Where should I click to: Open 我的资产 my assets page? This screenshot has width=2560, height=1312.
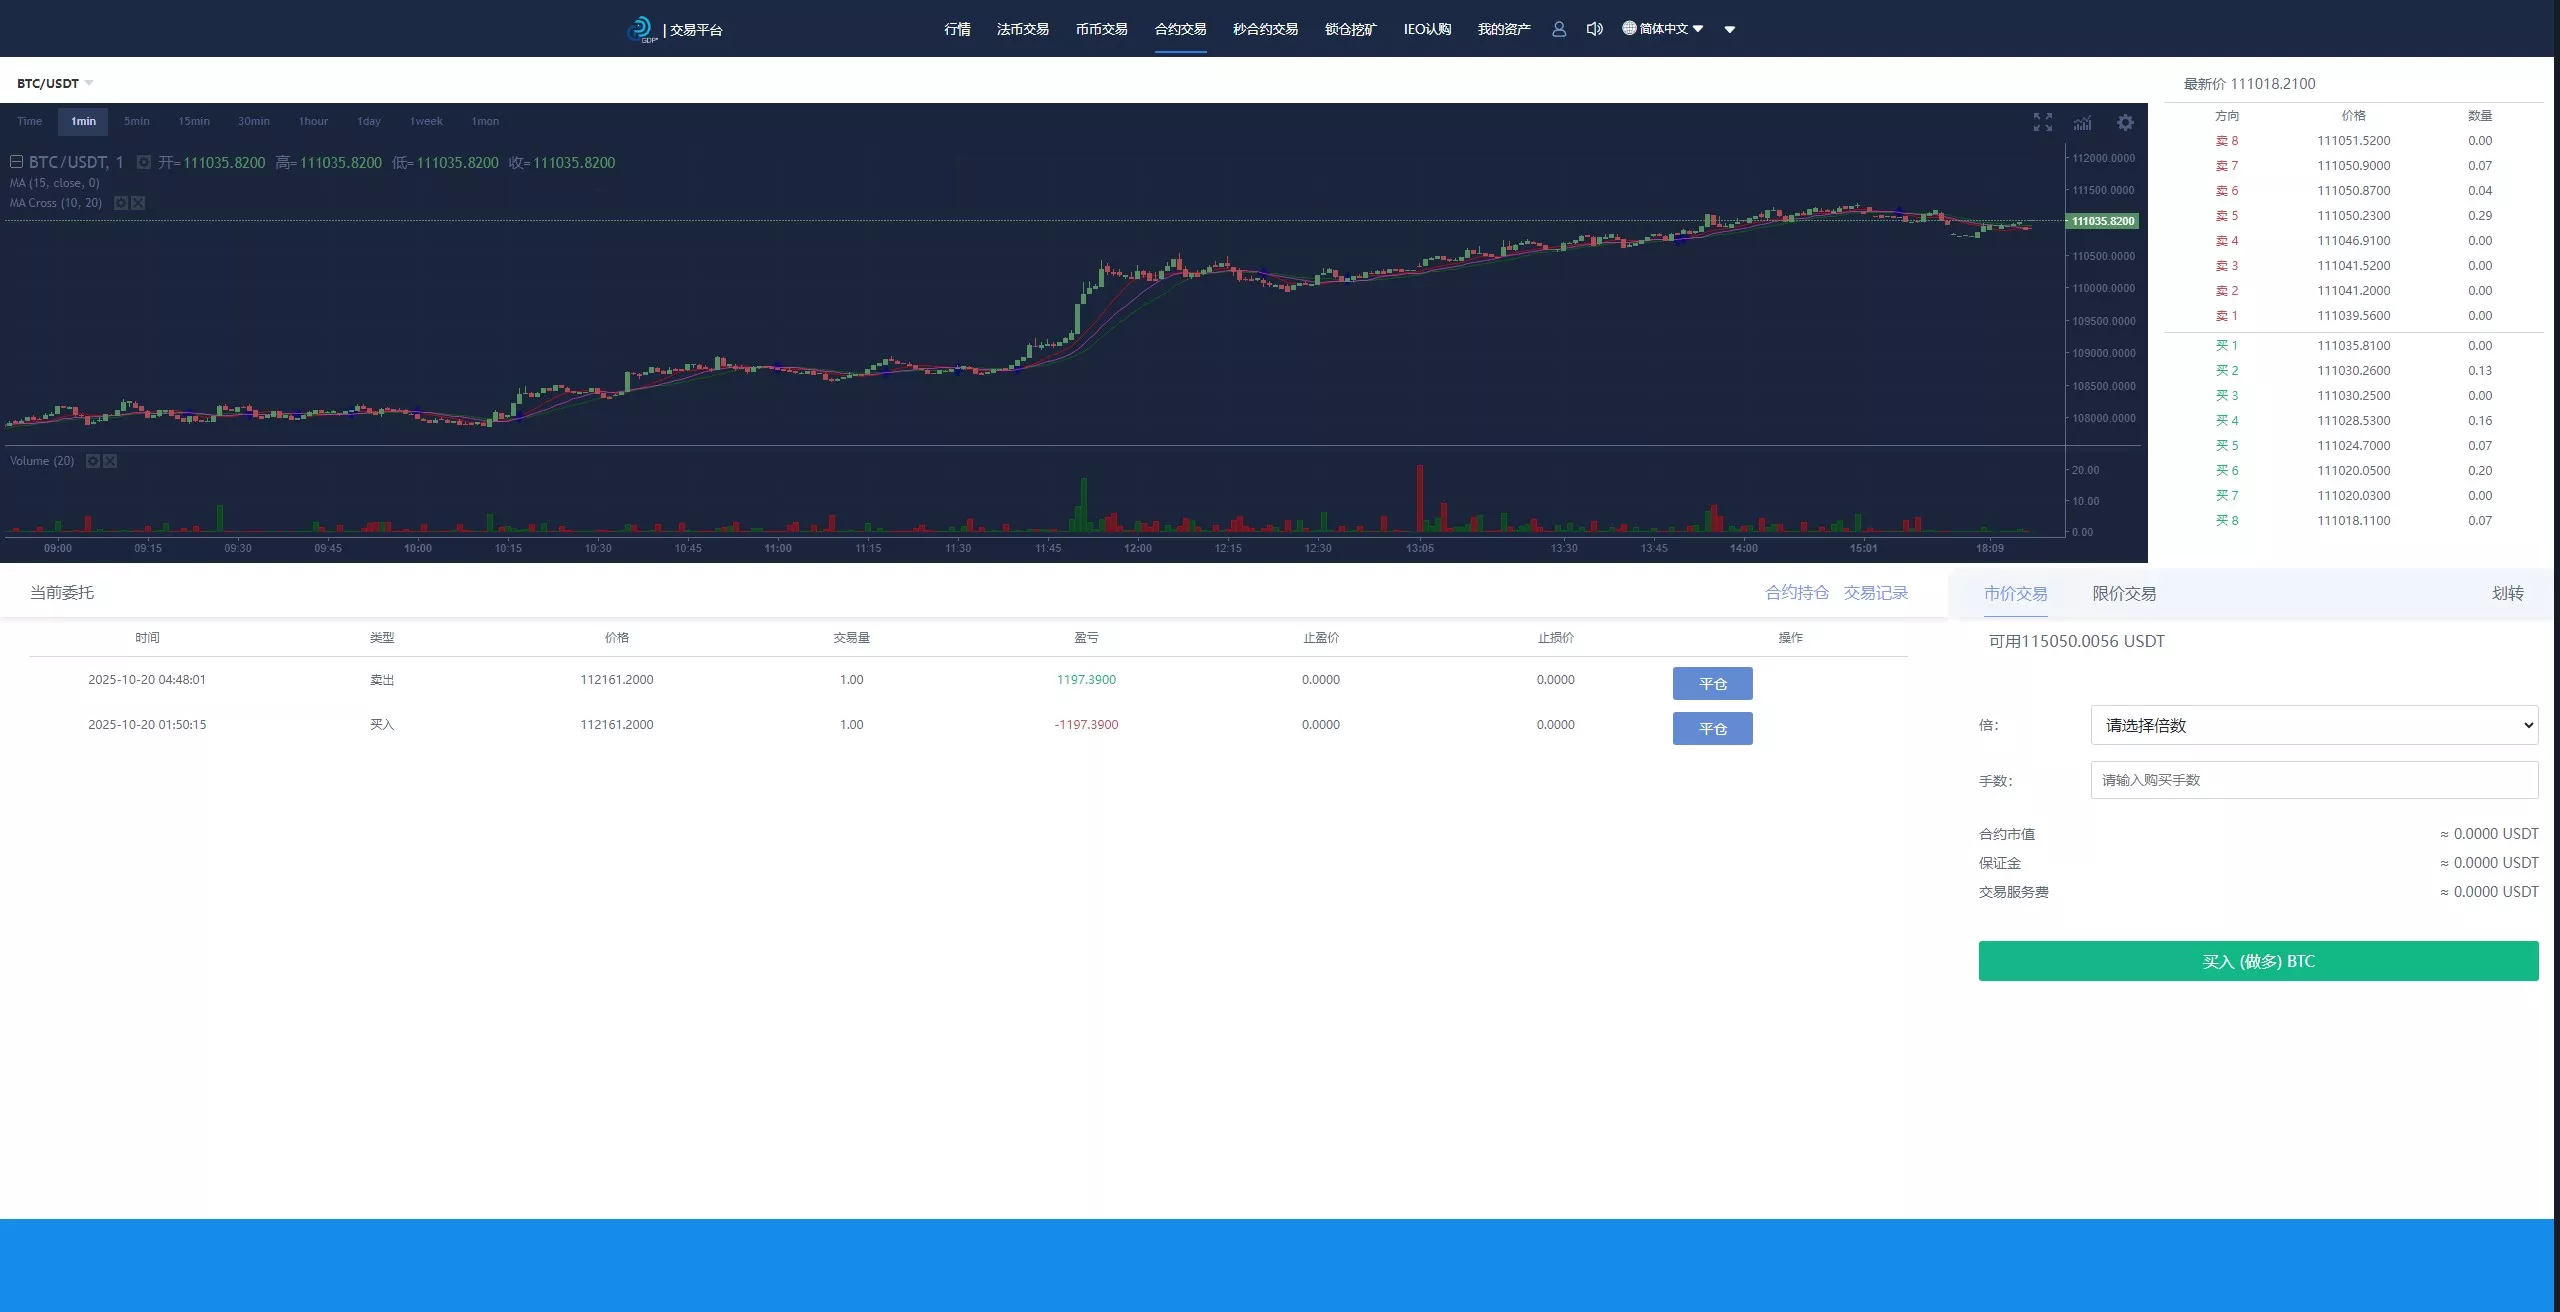(1504, 29)
